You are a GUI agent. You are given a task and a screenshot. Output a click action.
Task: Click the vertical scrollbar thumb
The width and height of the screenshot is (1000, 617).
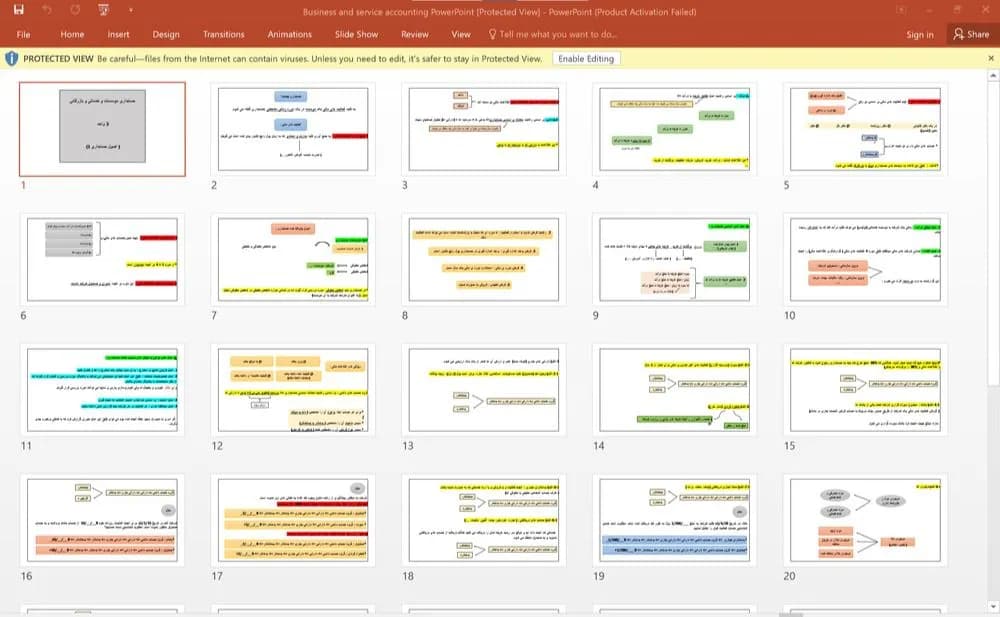pos(993,233)
